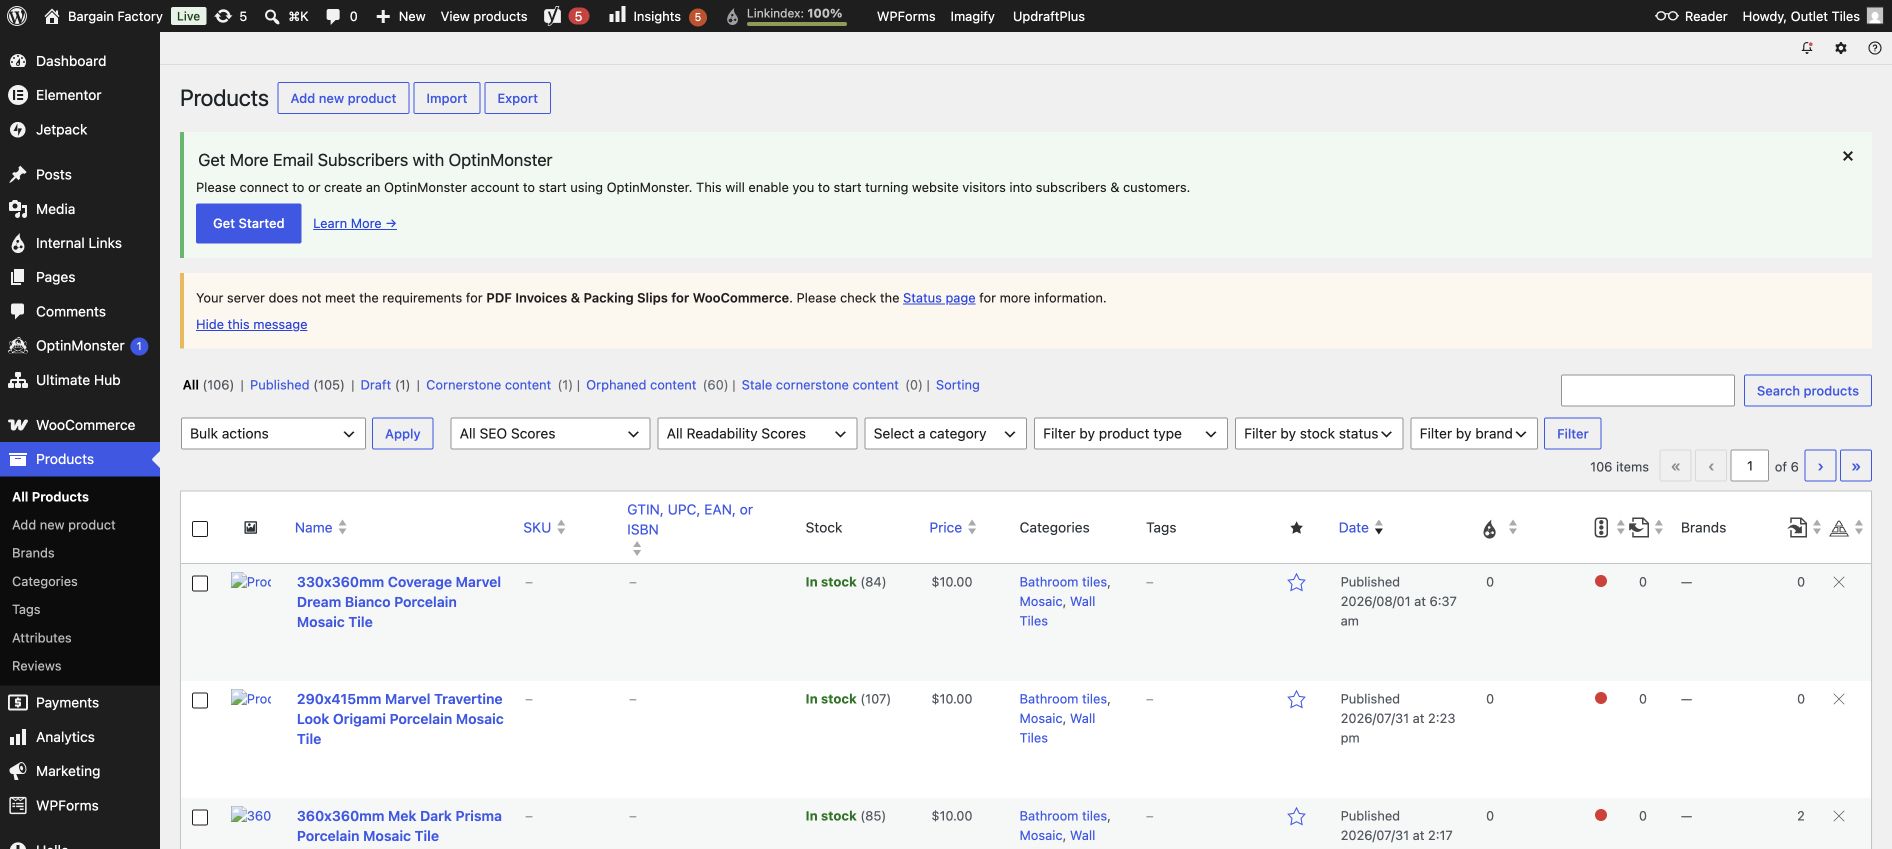Select the 360x360mm Mek Dark Prisma checkbox
This screenshot has height=849, width=1892.
pyautogui.click(x=200, y=817)
